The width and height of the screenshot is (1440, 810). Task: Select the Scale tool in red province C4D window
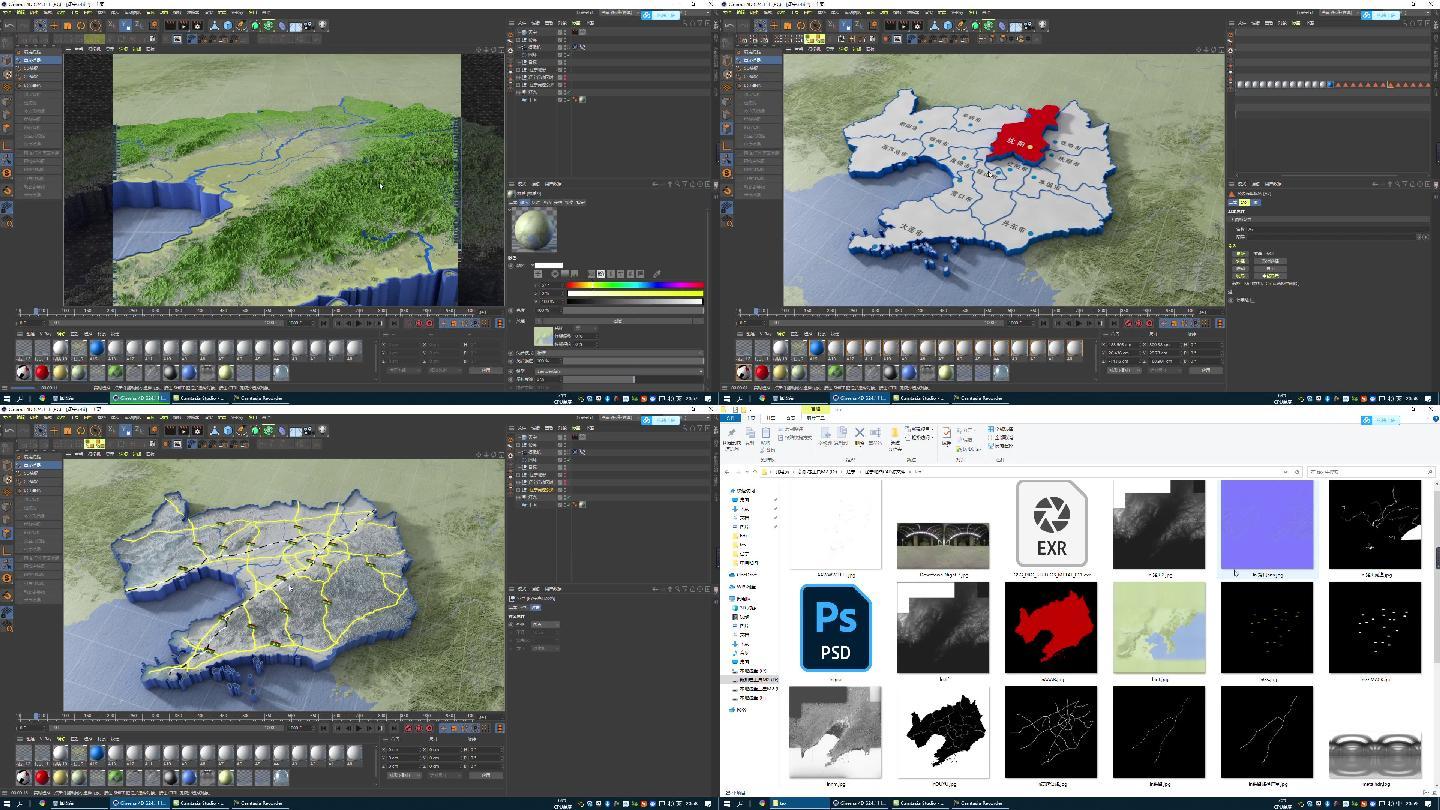(x=787, y=26)
